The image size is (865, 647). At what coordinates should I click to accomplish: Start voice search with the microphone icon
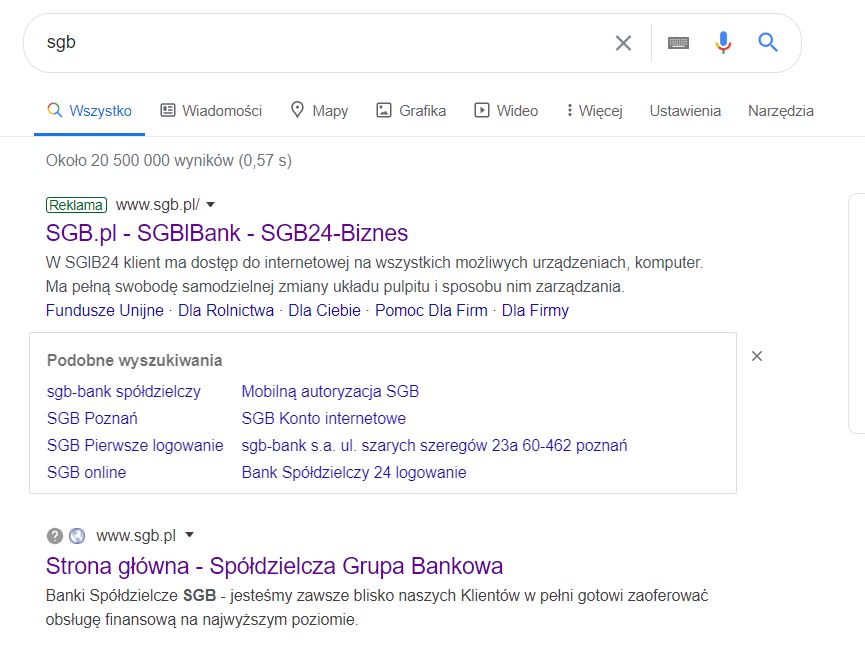click(x=723, y=42)
